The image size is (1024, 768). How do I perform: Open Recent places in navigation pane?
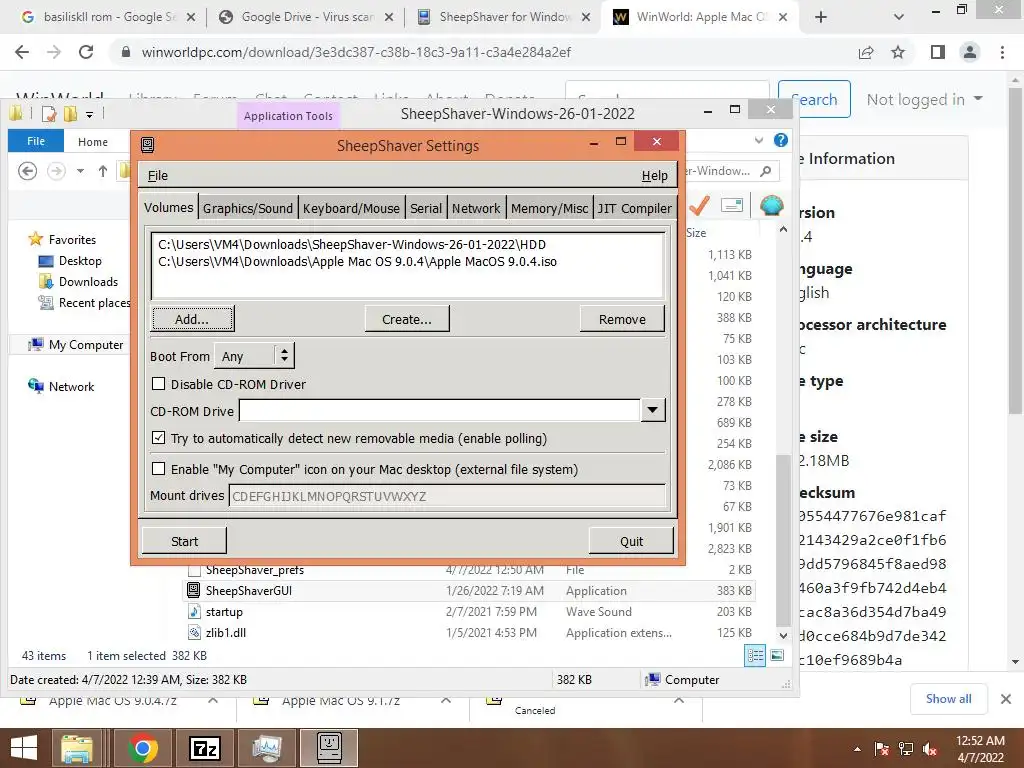[x=94, y=302]
